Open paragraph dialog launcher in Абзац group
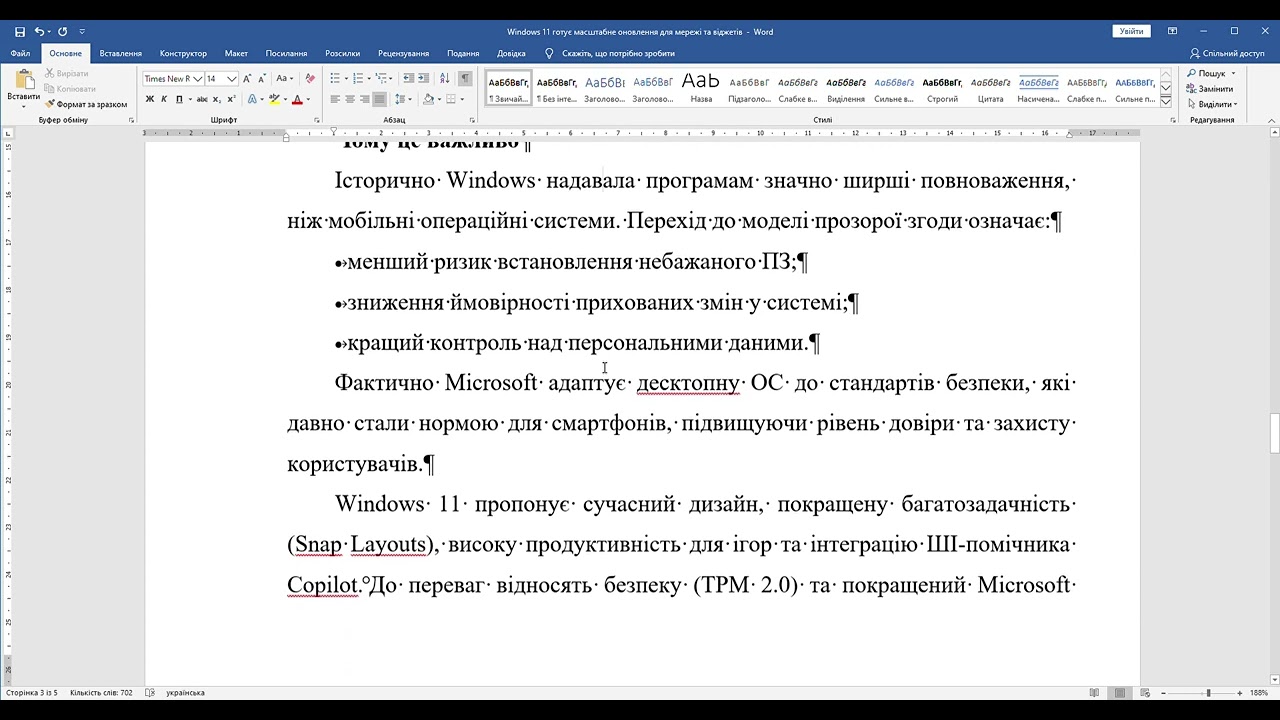The height and width of the screenshot is (720, 1280). click(x=473, y=120)
